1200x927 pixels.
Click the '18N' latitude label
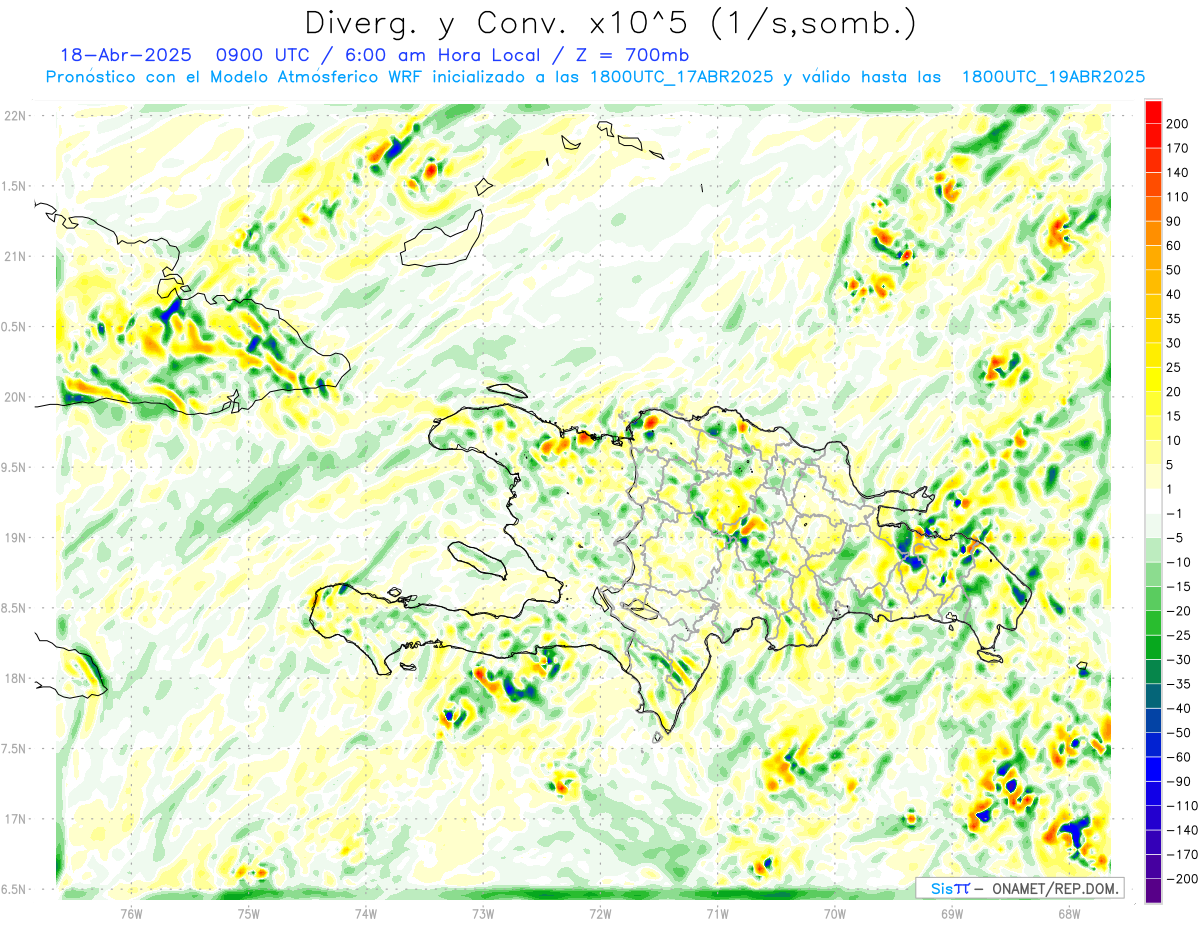click(16, 678)
